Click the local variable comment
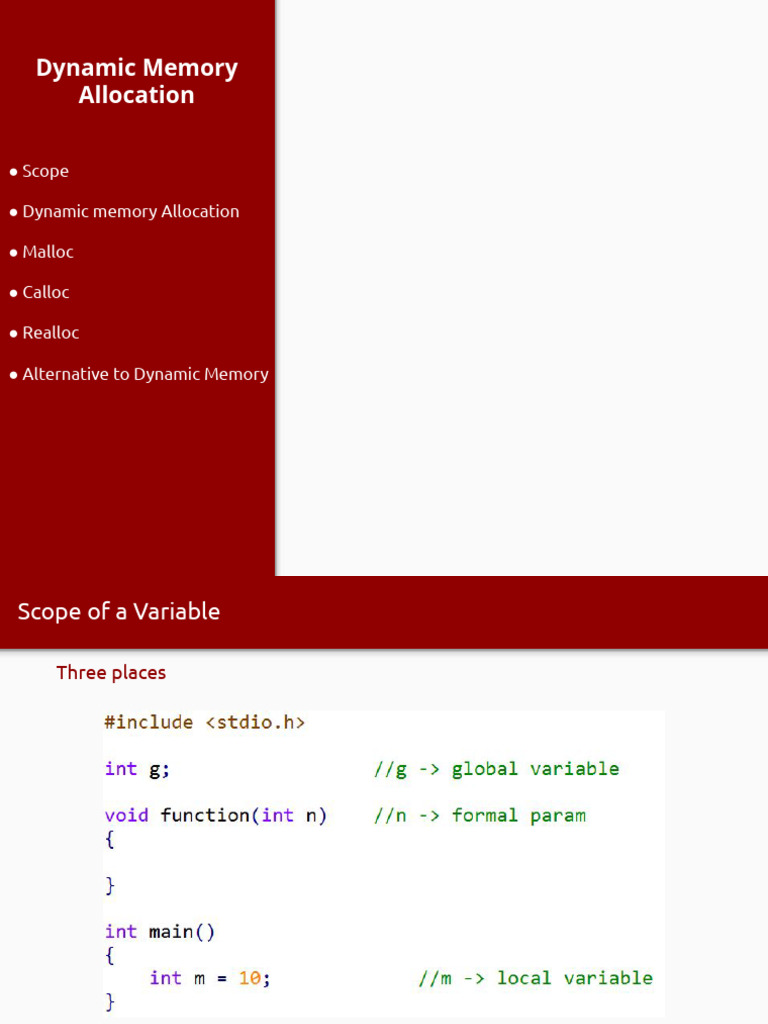768x1024 pixels. click(535, 978)
